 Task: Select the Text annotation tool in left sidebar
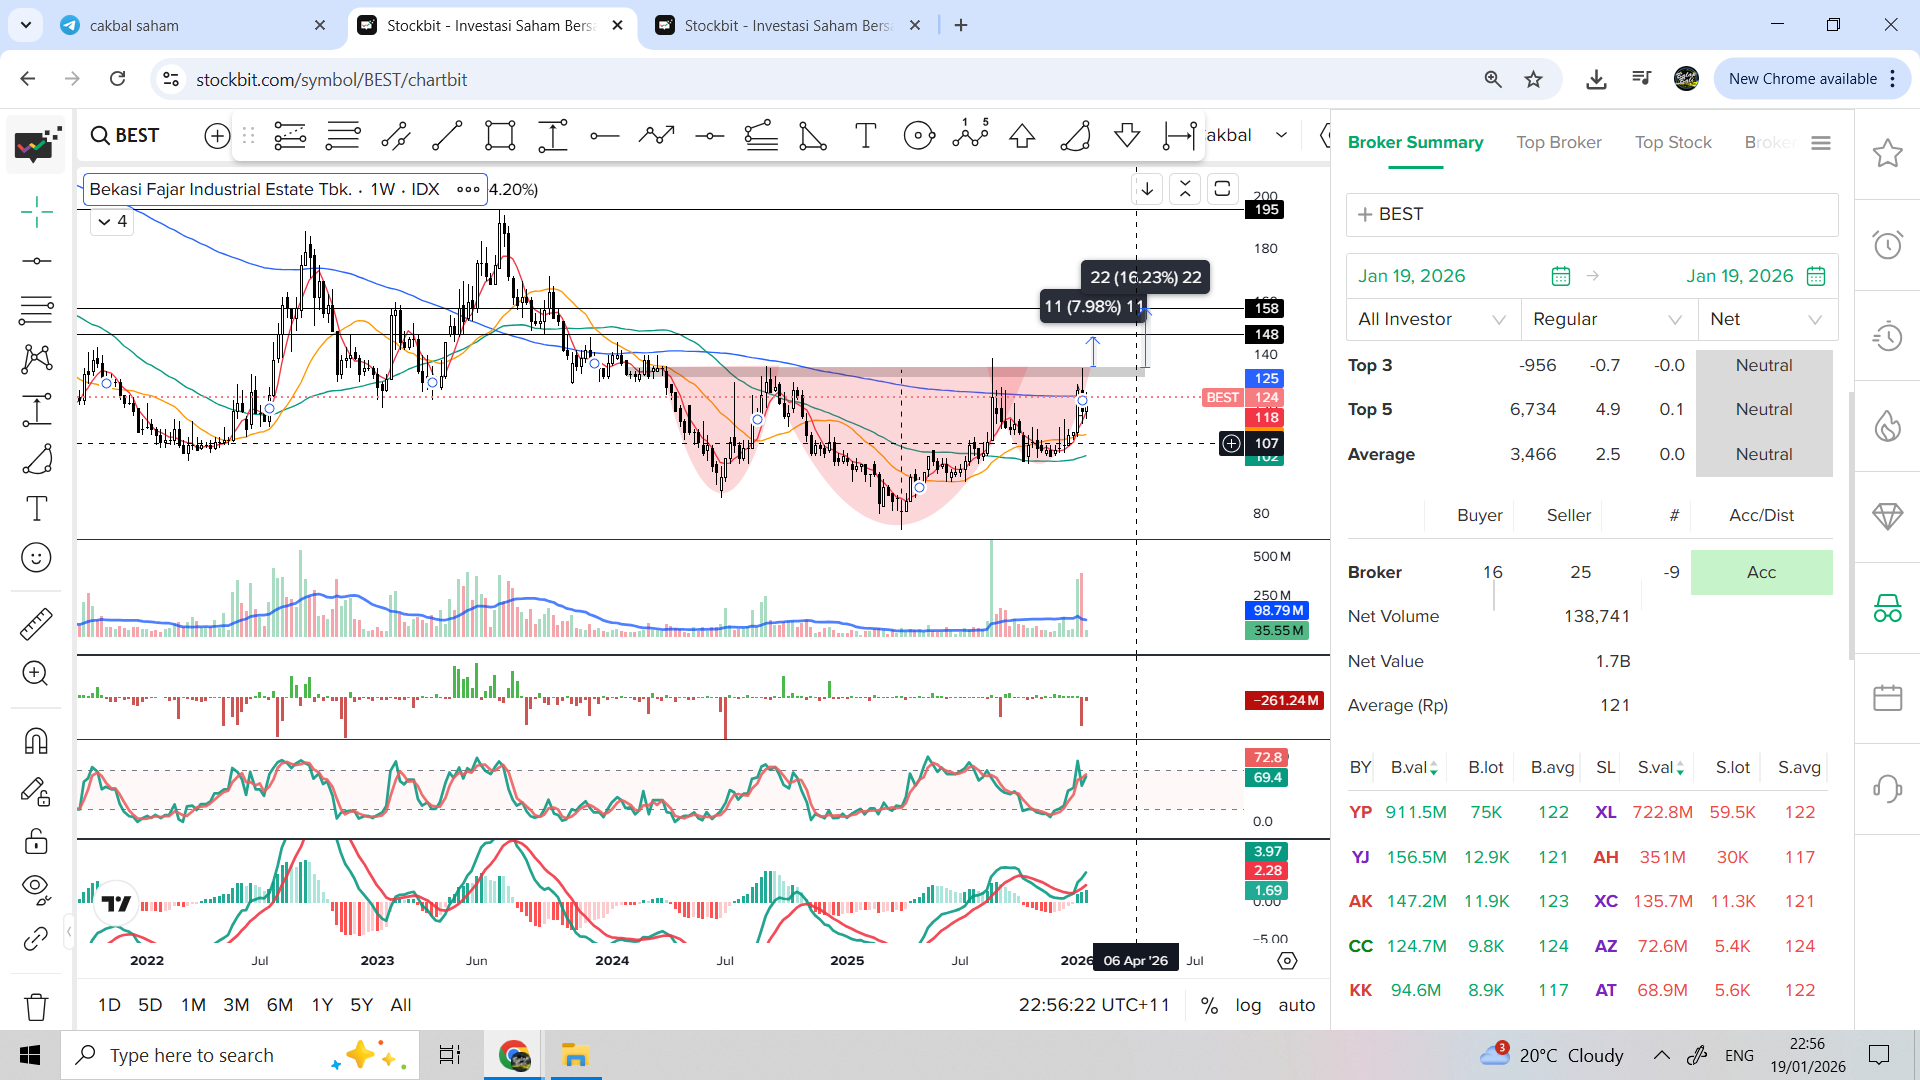pyautogui.click(x=36, y=509)
